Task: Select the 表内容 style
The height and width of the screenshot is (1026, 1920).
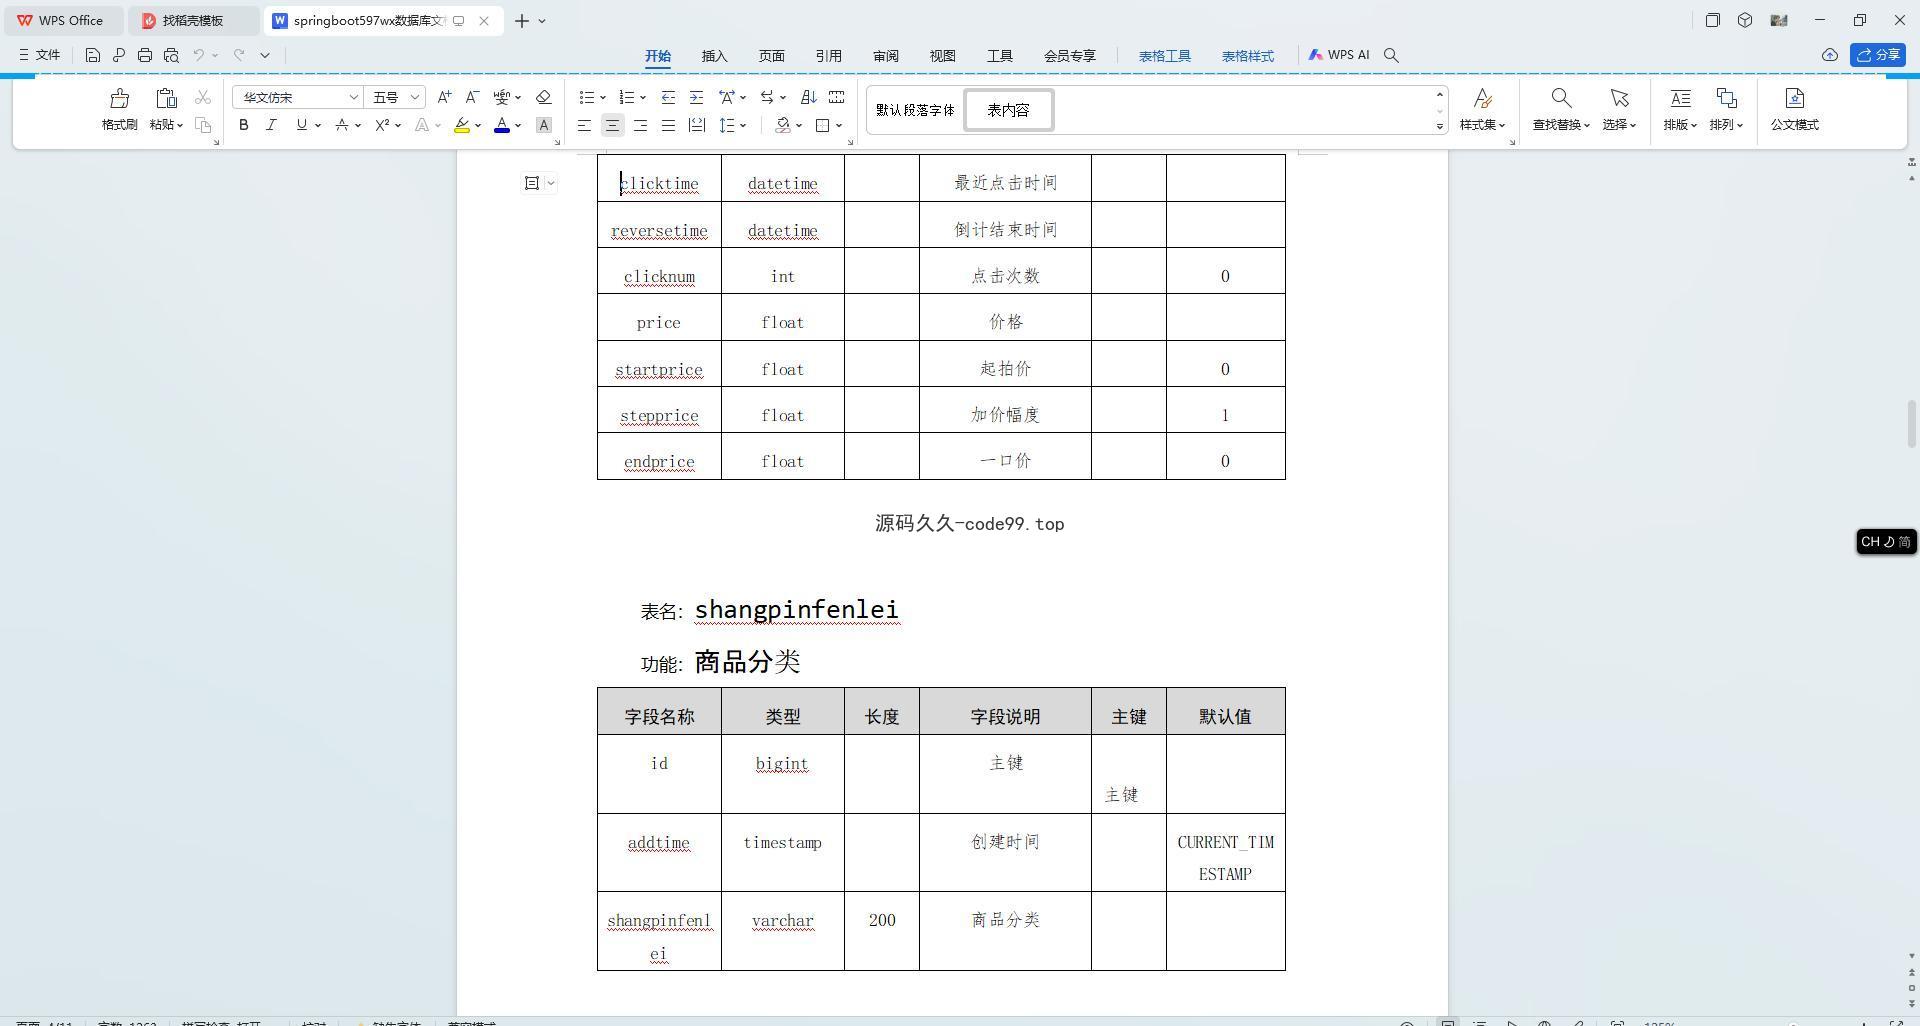Action: [1008, 110]
